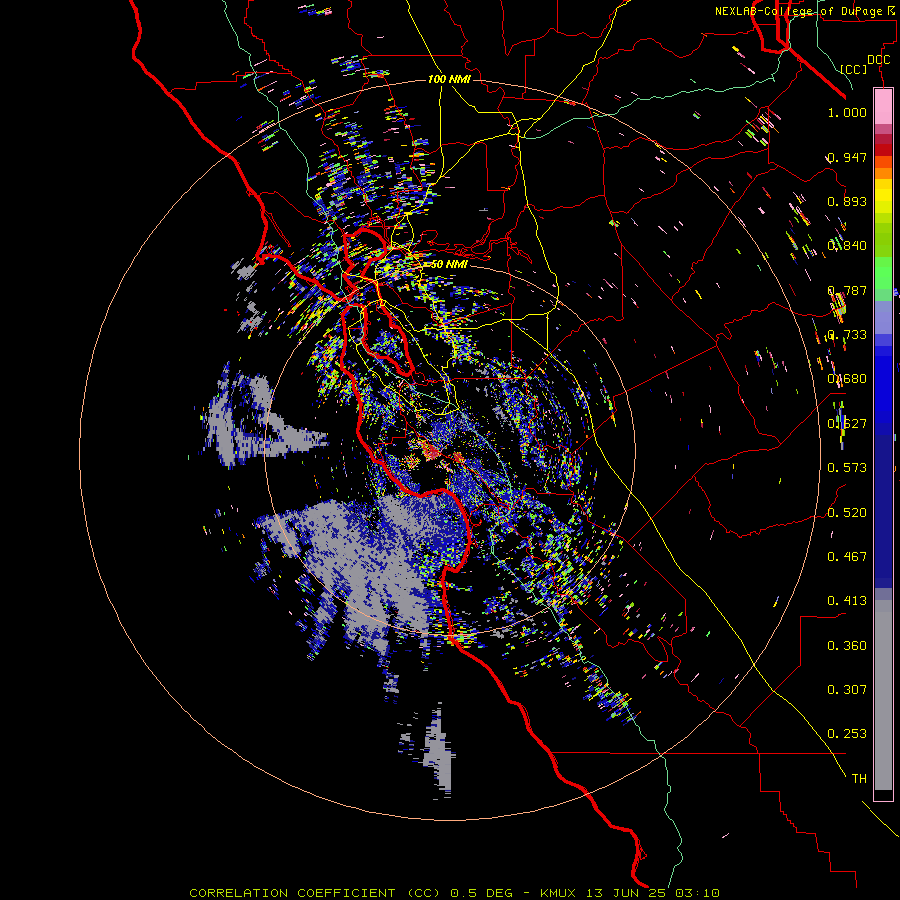Click the 0.627 legend value
Image resolution: width=900 pixels, height=900 pixels.
[847, 424]
